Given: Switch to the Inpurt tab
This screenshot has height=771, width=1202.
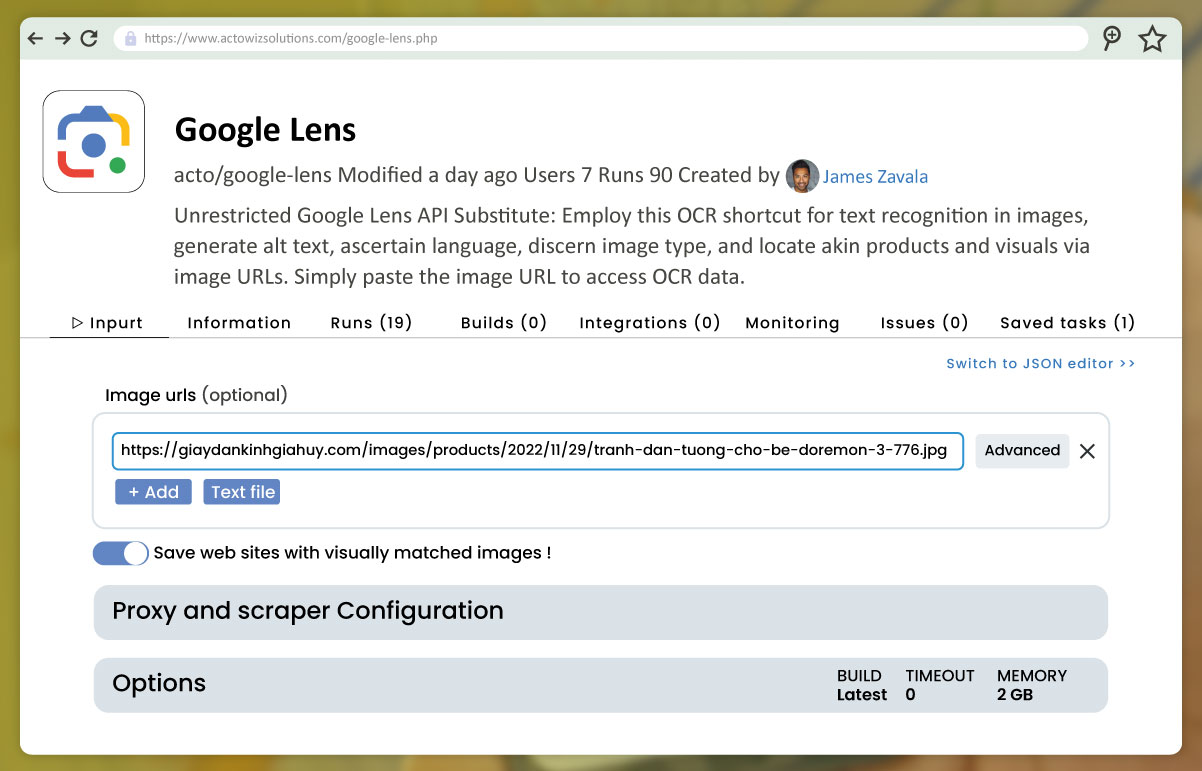Looking at the screenshot, I should [x=108, y=323].
